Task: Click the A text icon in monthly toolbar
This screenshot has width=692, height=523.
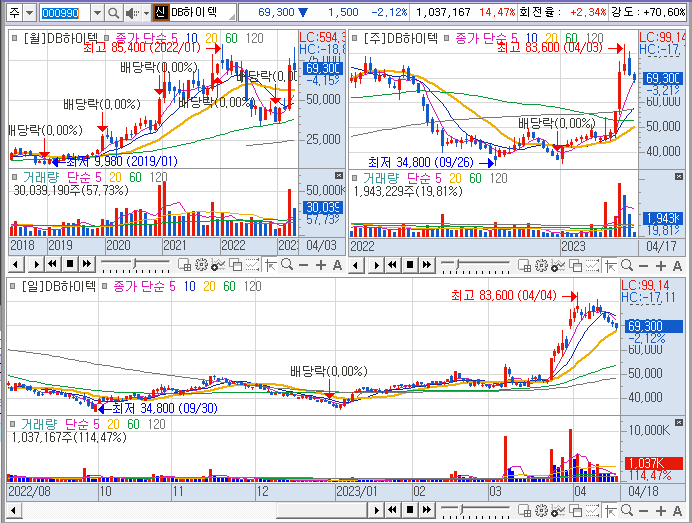Action: tap(337, 265)
